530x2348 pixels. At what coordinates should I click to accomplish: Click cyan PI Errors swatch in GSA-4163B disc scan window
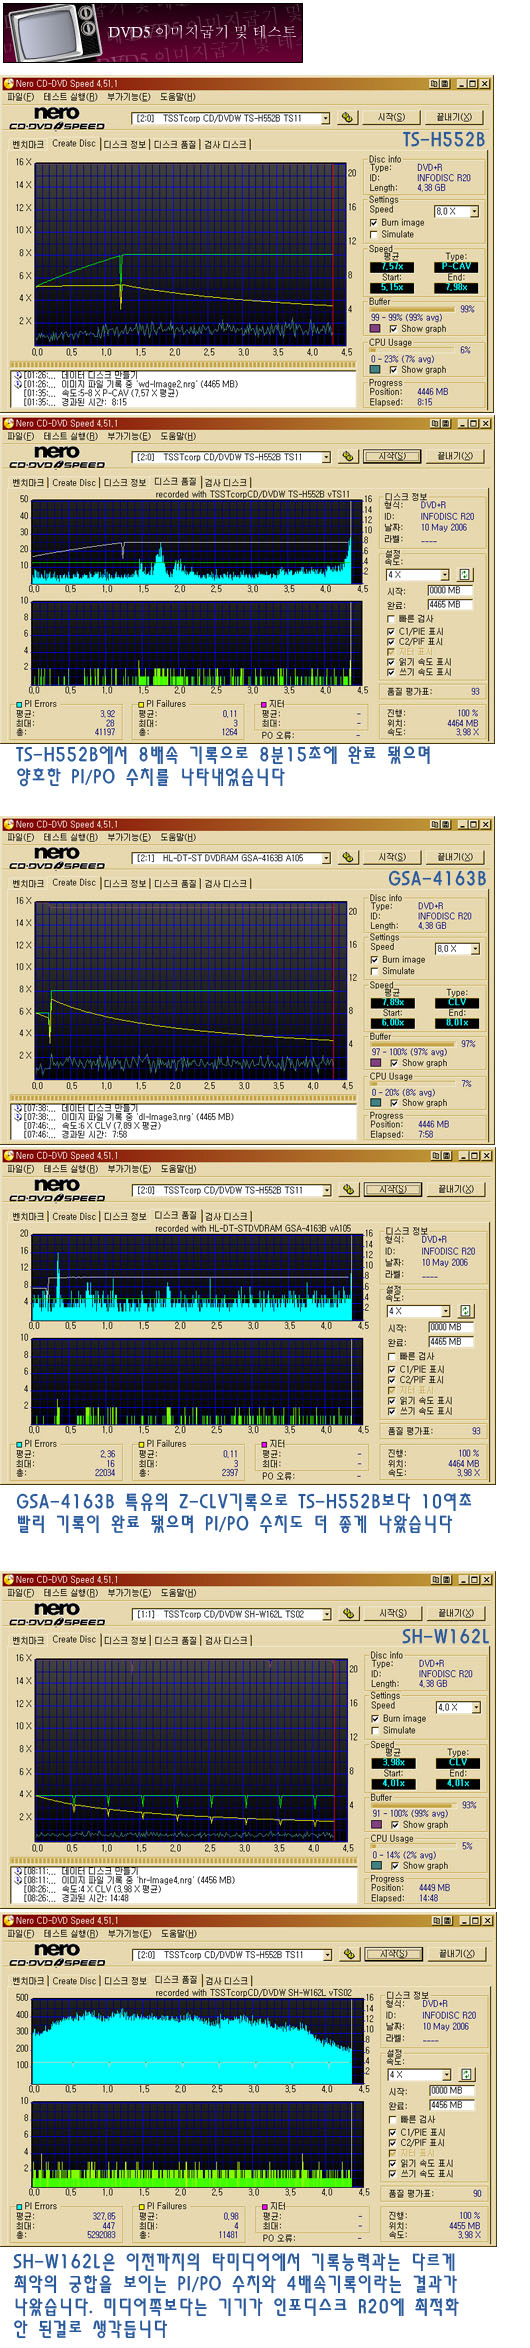click(19, 1444)
